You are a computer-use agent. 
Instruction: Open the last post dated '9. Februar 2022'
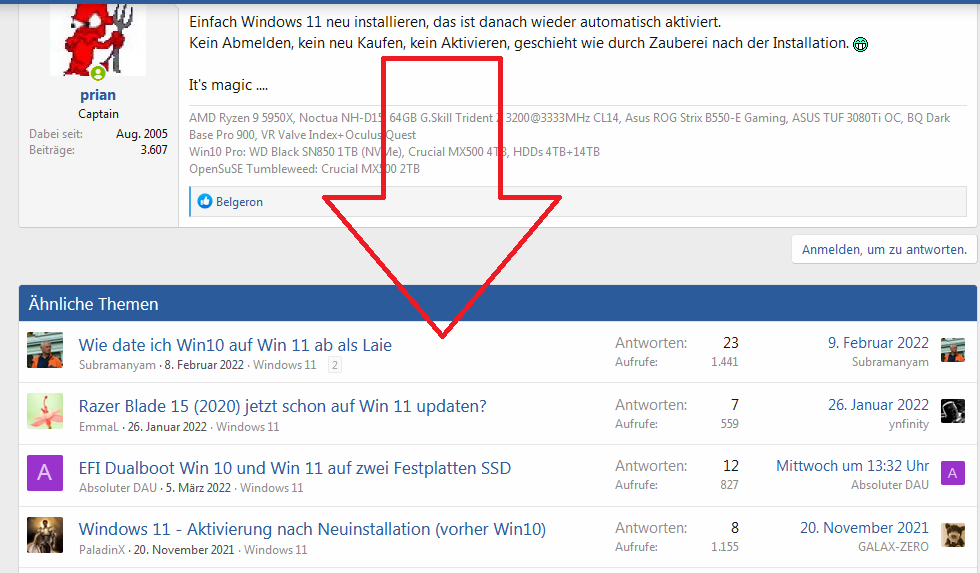click(x=878, y=343)
